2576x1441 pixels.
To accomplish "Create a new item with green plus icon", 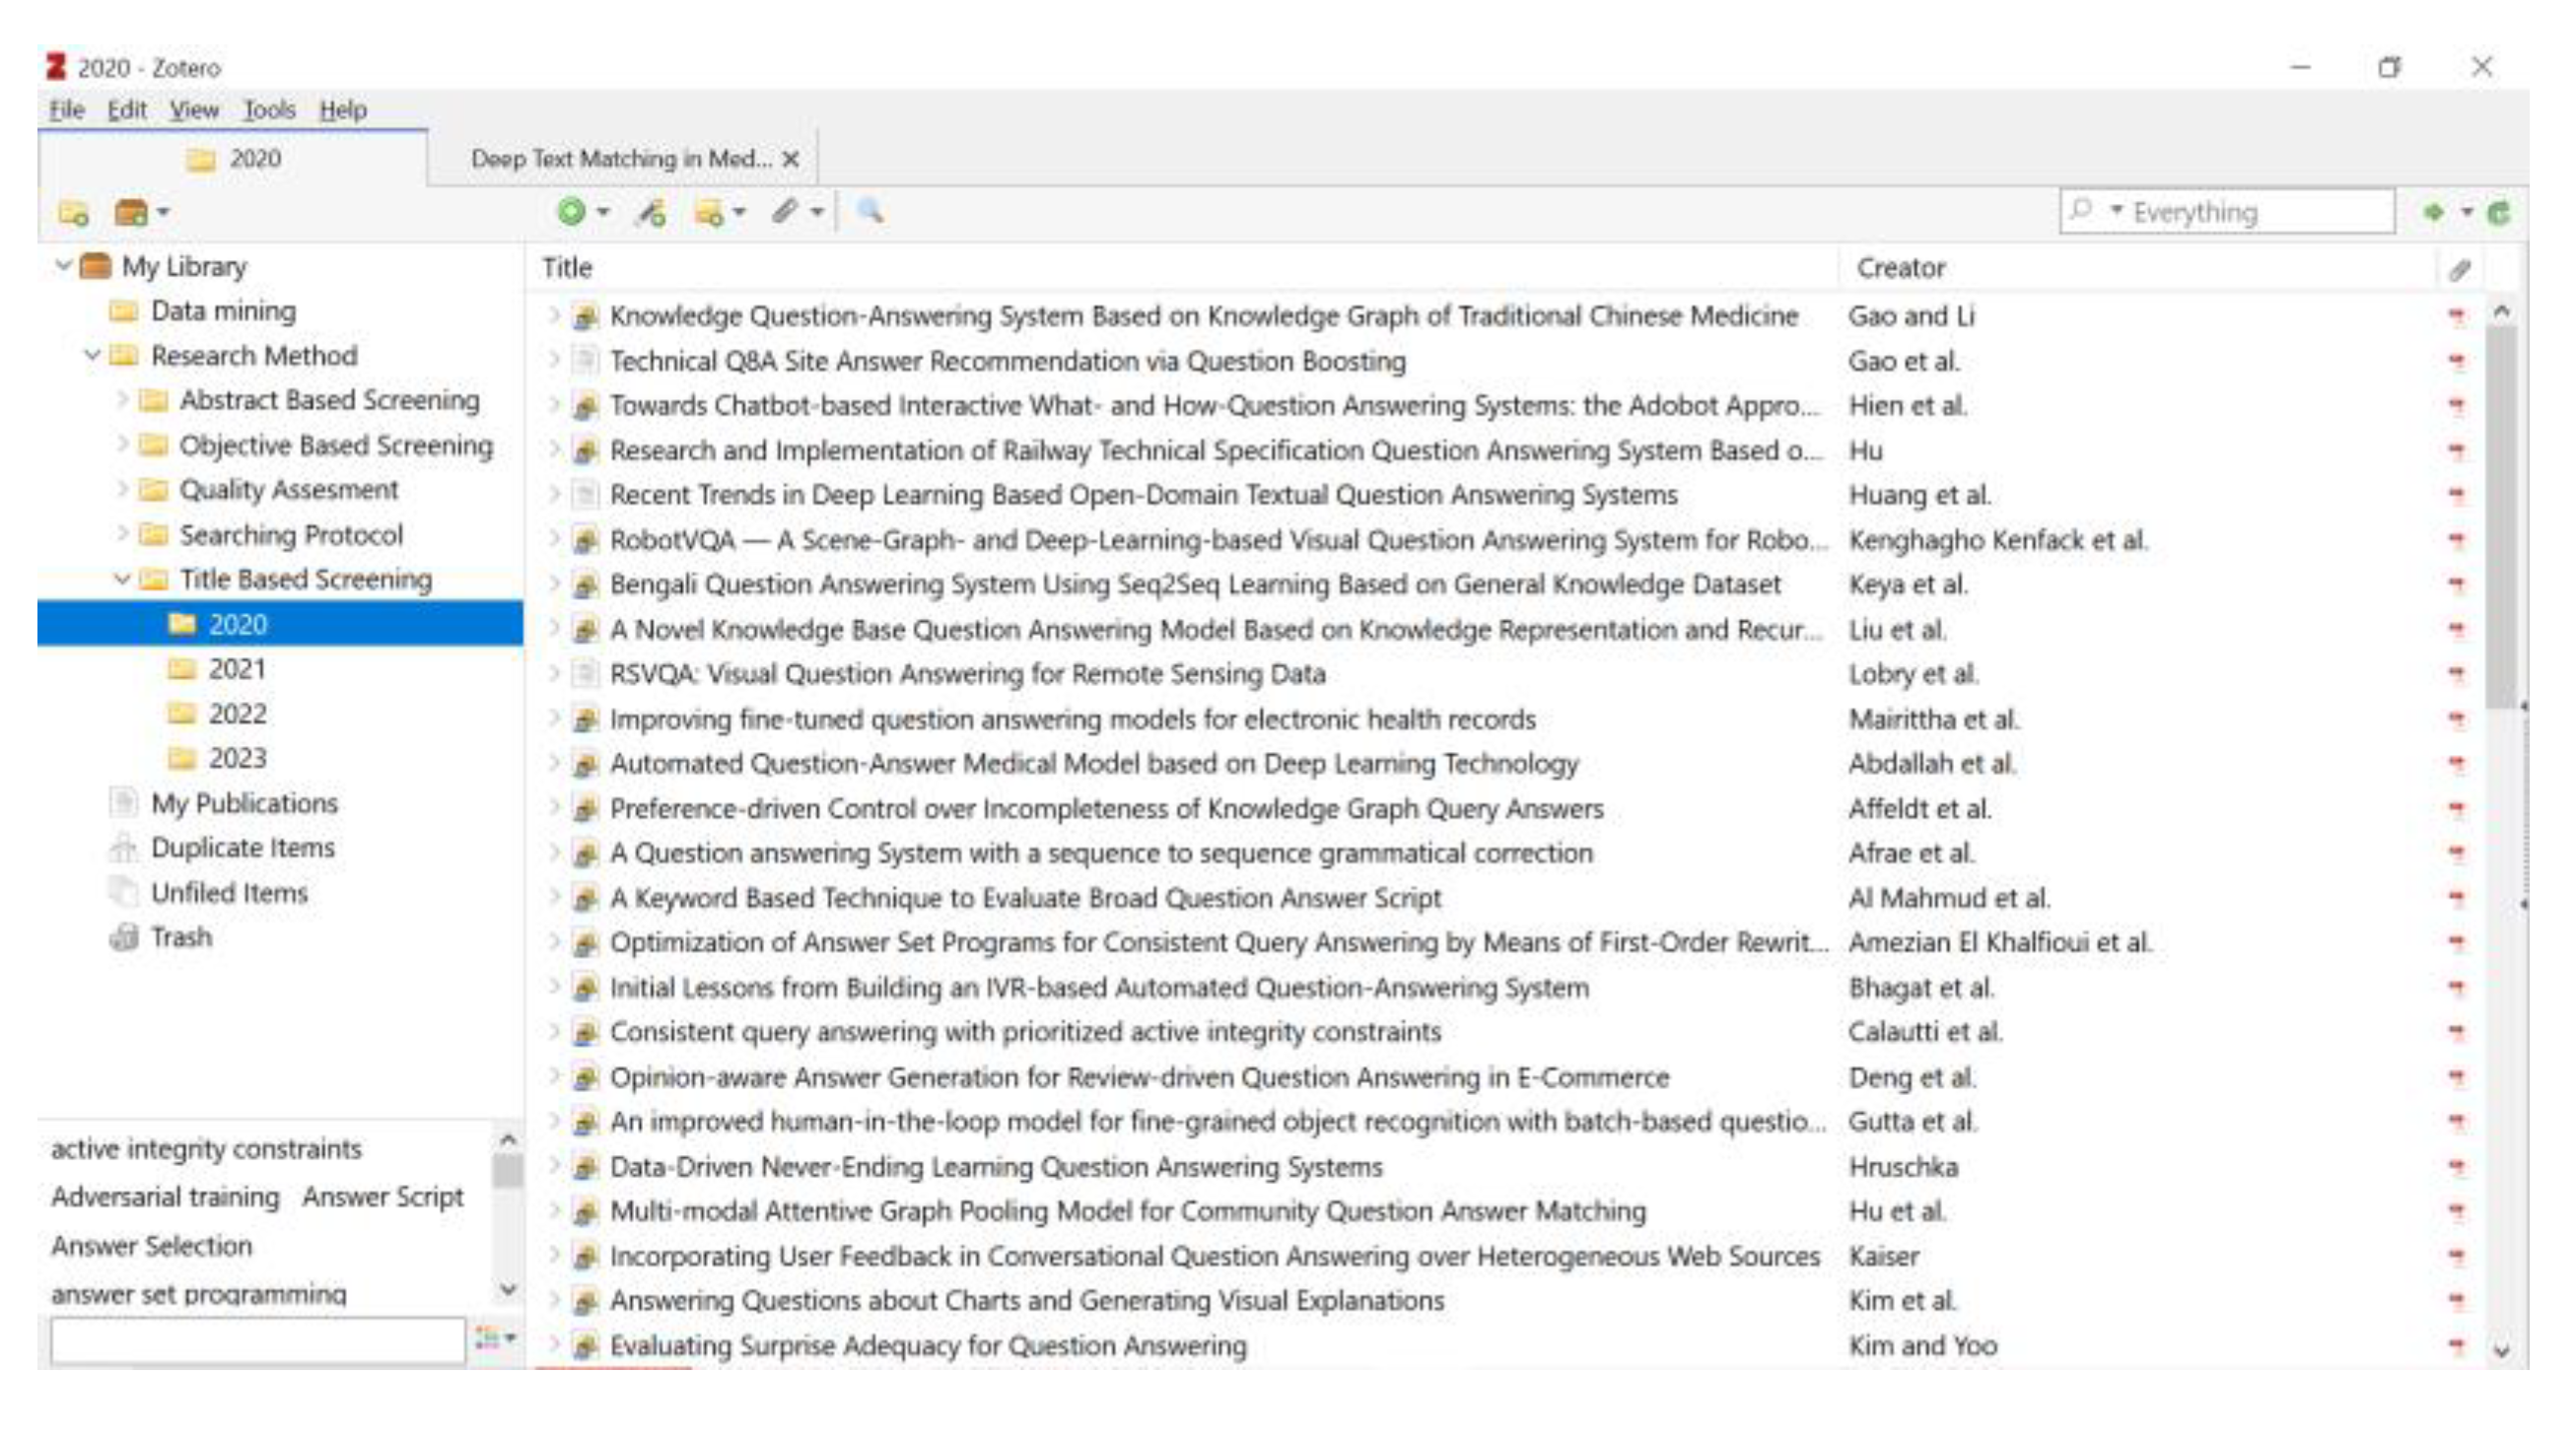I will coord(570,213).
